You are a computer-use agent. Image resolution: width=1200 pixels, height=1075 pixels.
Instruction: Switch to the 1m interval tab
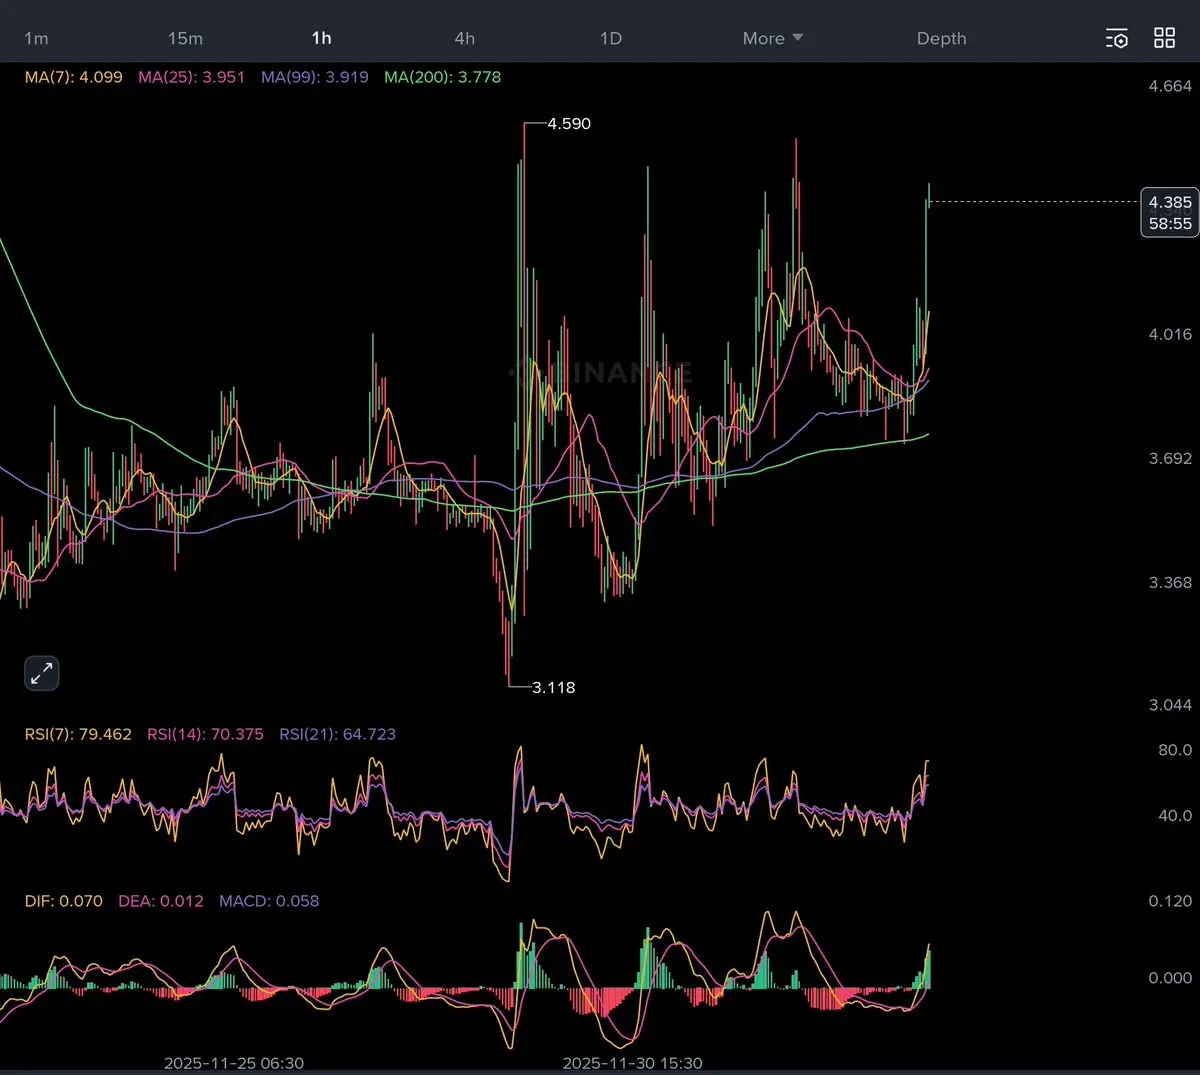tap(36, 38)
